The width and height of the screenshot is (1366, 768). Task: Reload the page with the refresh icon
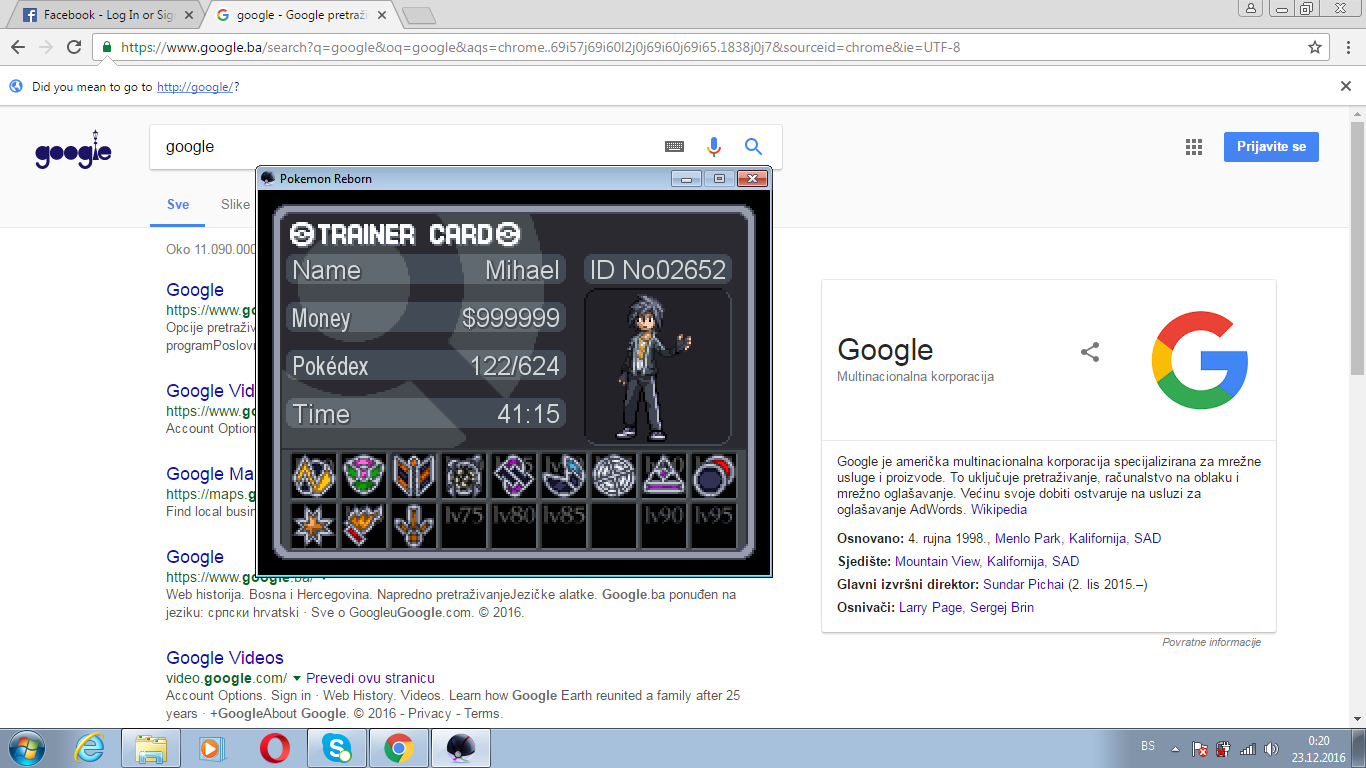point(73,47)
